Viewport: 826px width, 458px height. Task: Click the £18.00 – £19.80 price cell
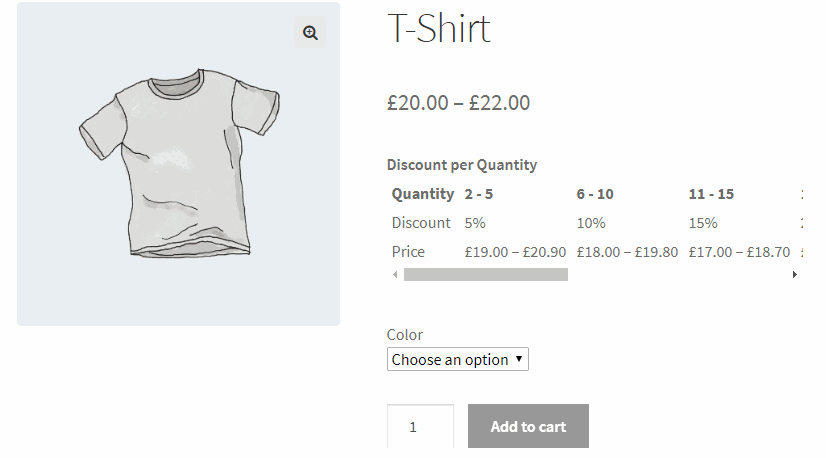(x=627, y=252)
